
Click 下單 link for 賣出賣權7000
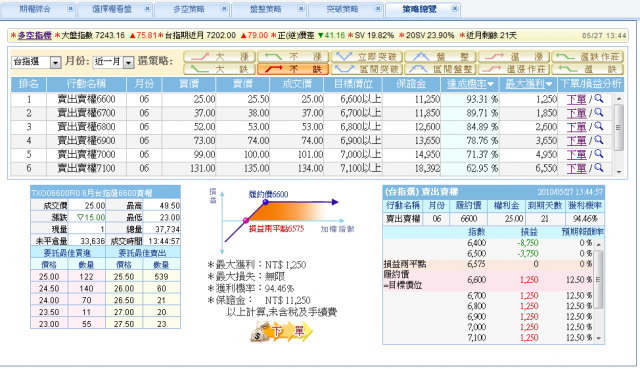[576, 155]
